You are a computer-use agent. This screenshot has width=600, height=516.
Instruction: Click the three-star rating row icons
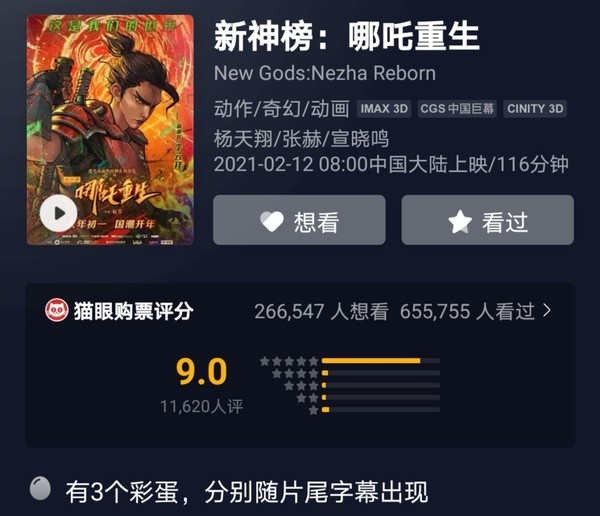tap(301, 385)
